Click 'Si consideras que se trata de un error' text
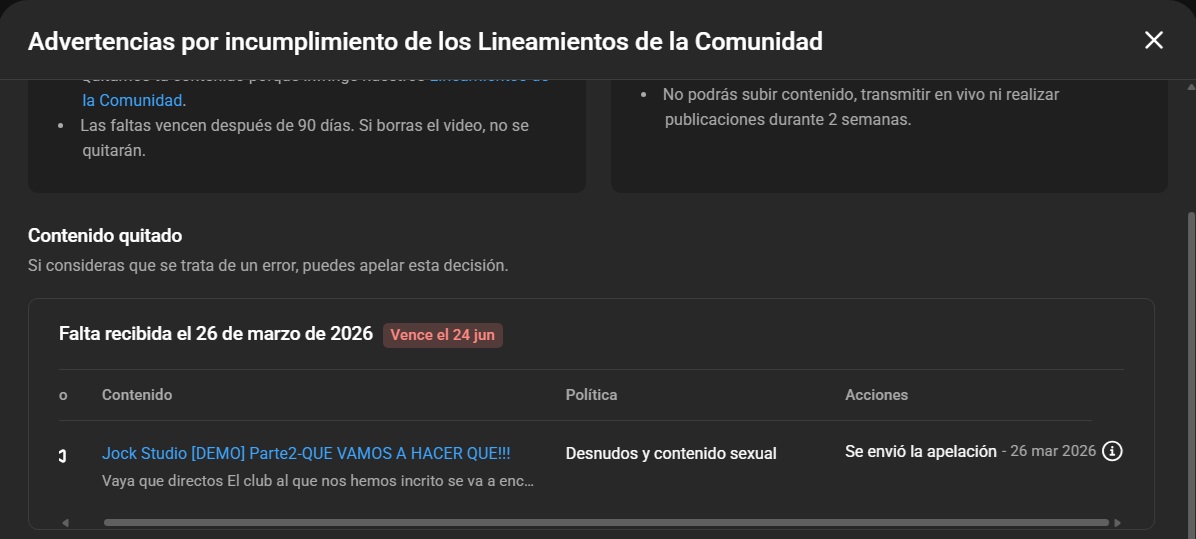 tap(163, 265)
